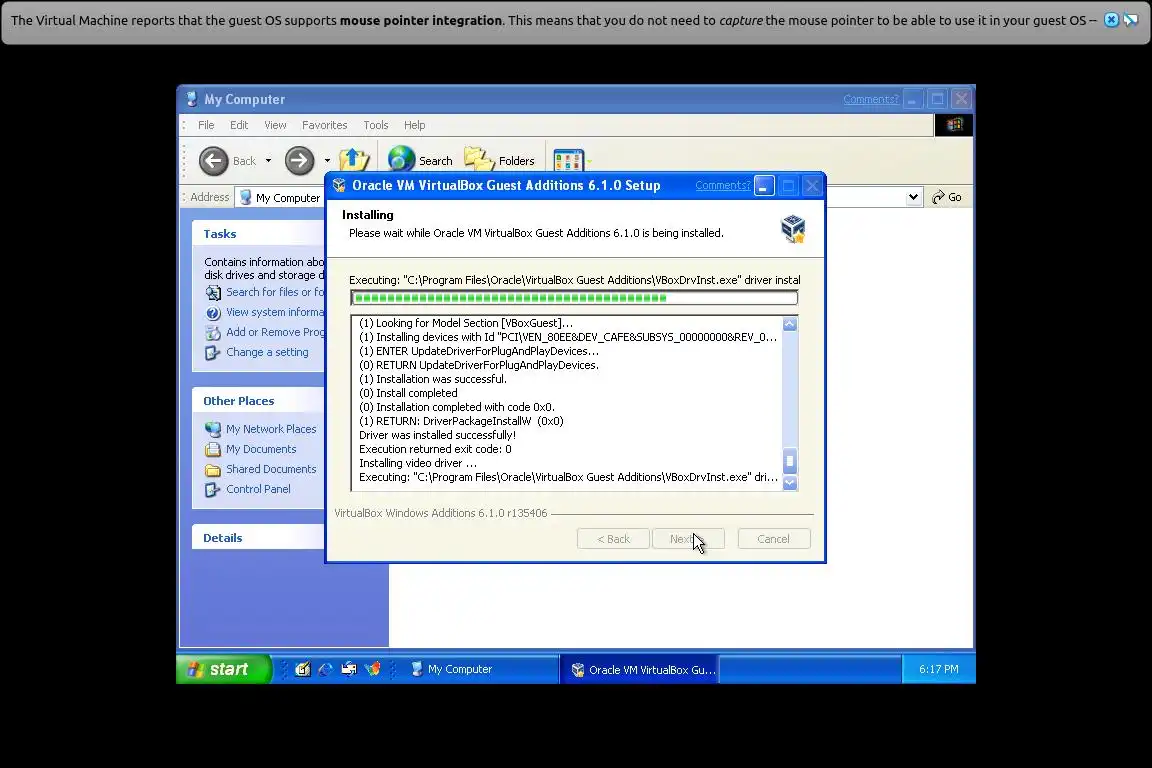1152x768 pixels.
Task: Select the log line 'Driver was installed successfully!'
Action: point(437,435)
